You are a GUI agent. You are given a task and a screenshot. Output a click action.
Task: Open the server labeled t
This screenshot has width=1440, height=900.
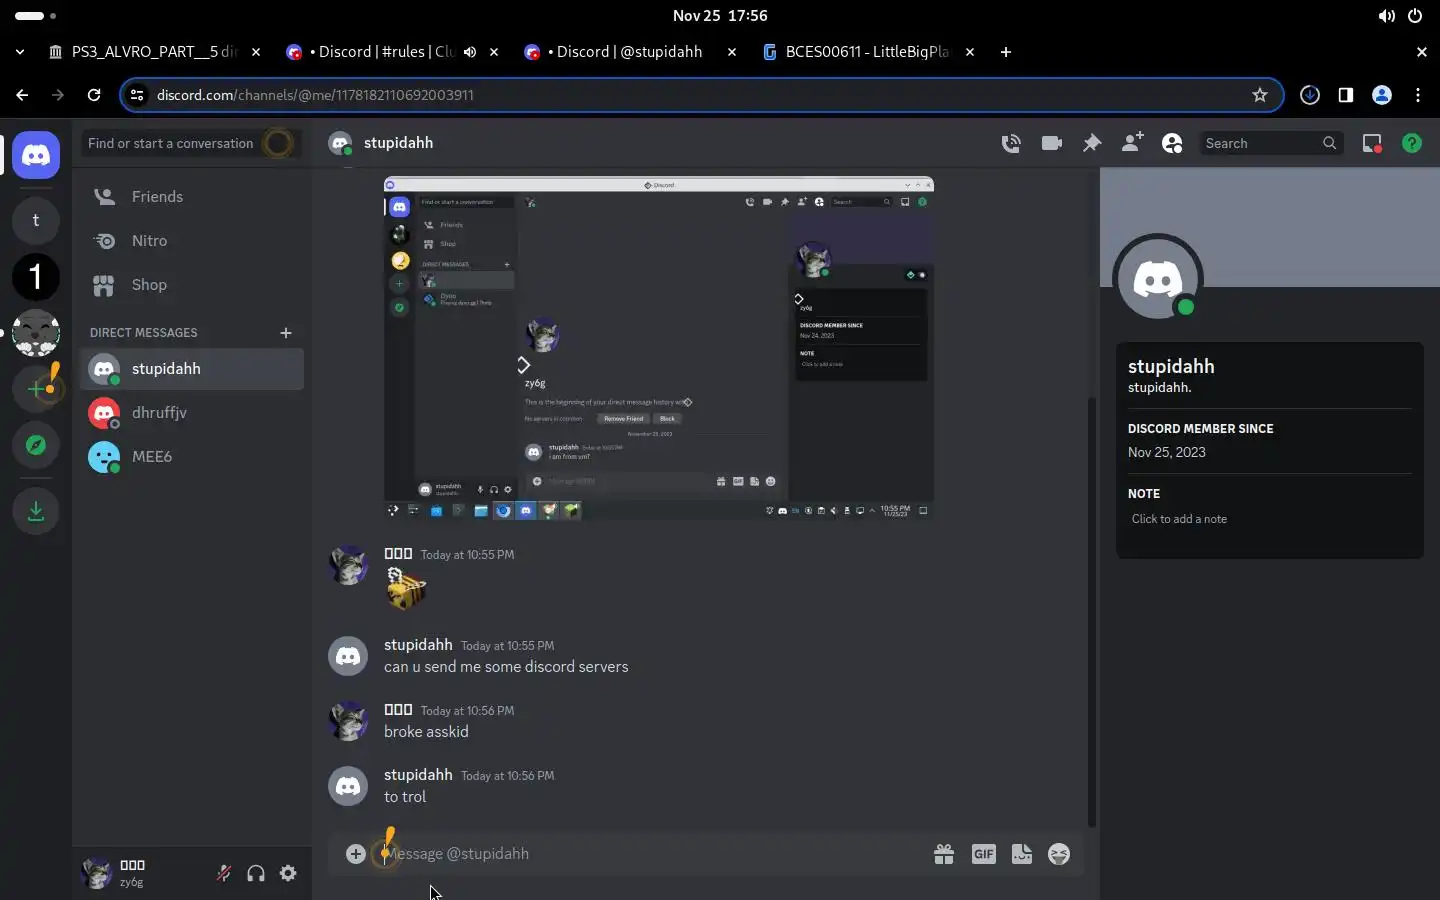point(36,221)
